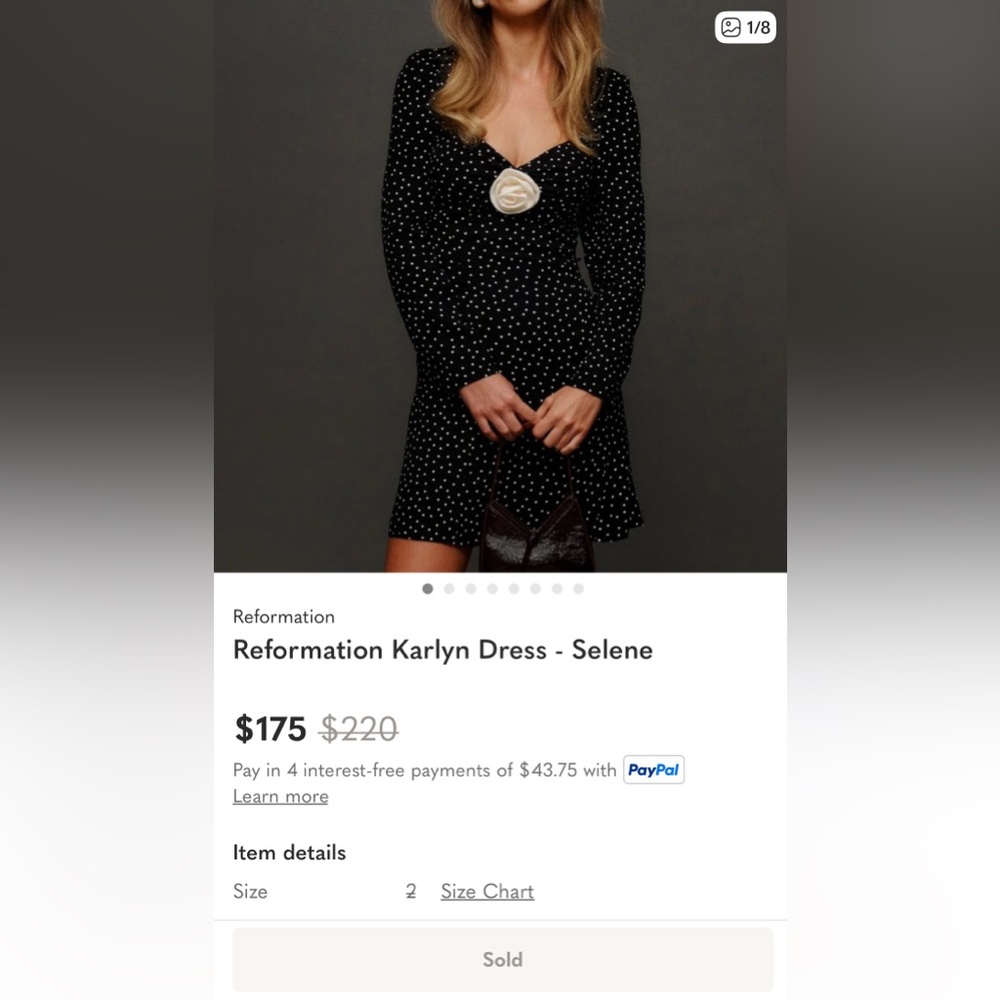Image resolution: width=1000 pixels, height=1000 pixels.
Task: Click the crossed-out $220 original price
Action: click(x=359, y=731)
